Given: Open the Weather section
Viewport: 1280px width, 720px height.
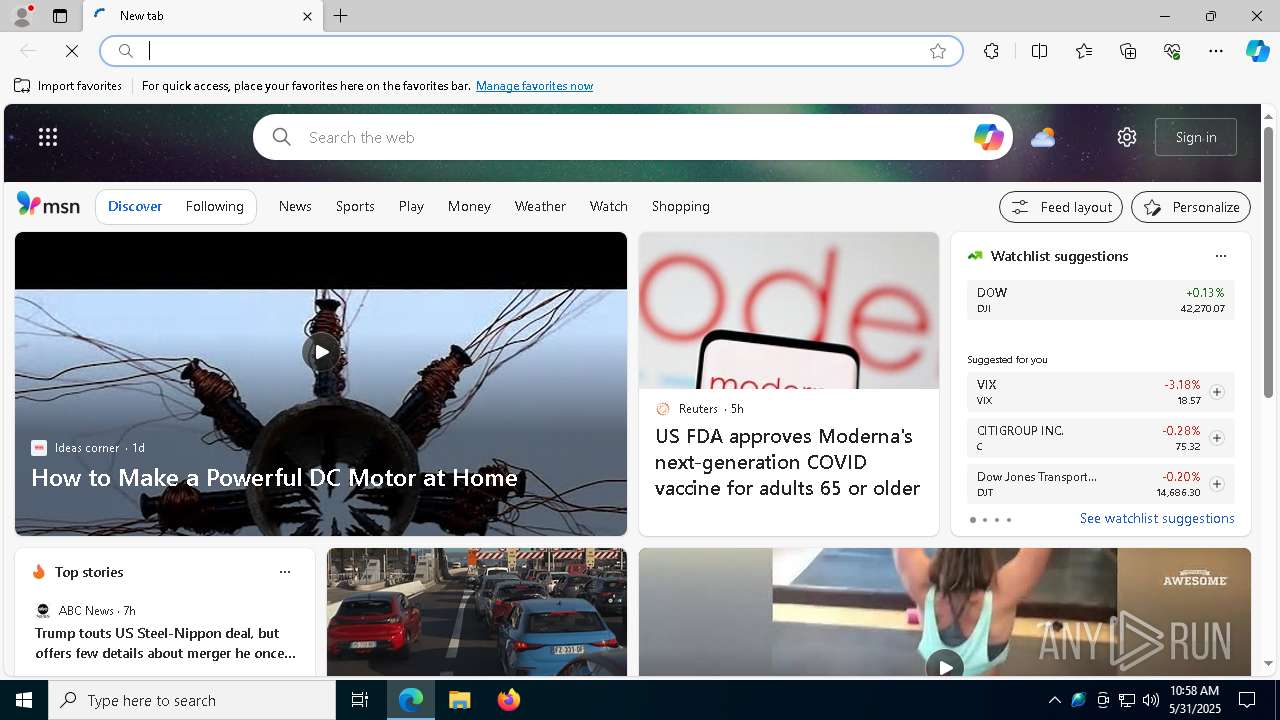Looking at the screenshot, I should pyautogui.click(x=540, y=206).
